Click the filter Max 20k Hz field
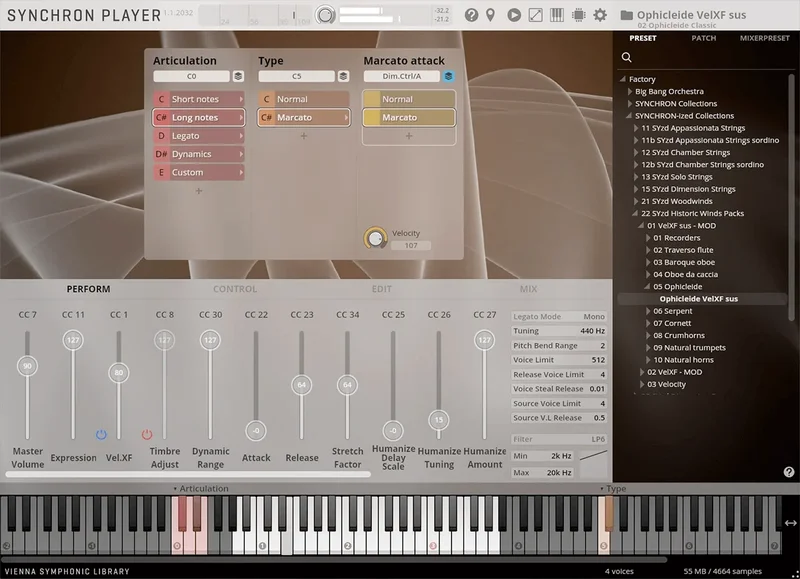 point(542,473)
